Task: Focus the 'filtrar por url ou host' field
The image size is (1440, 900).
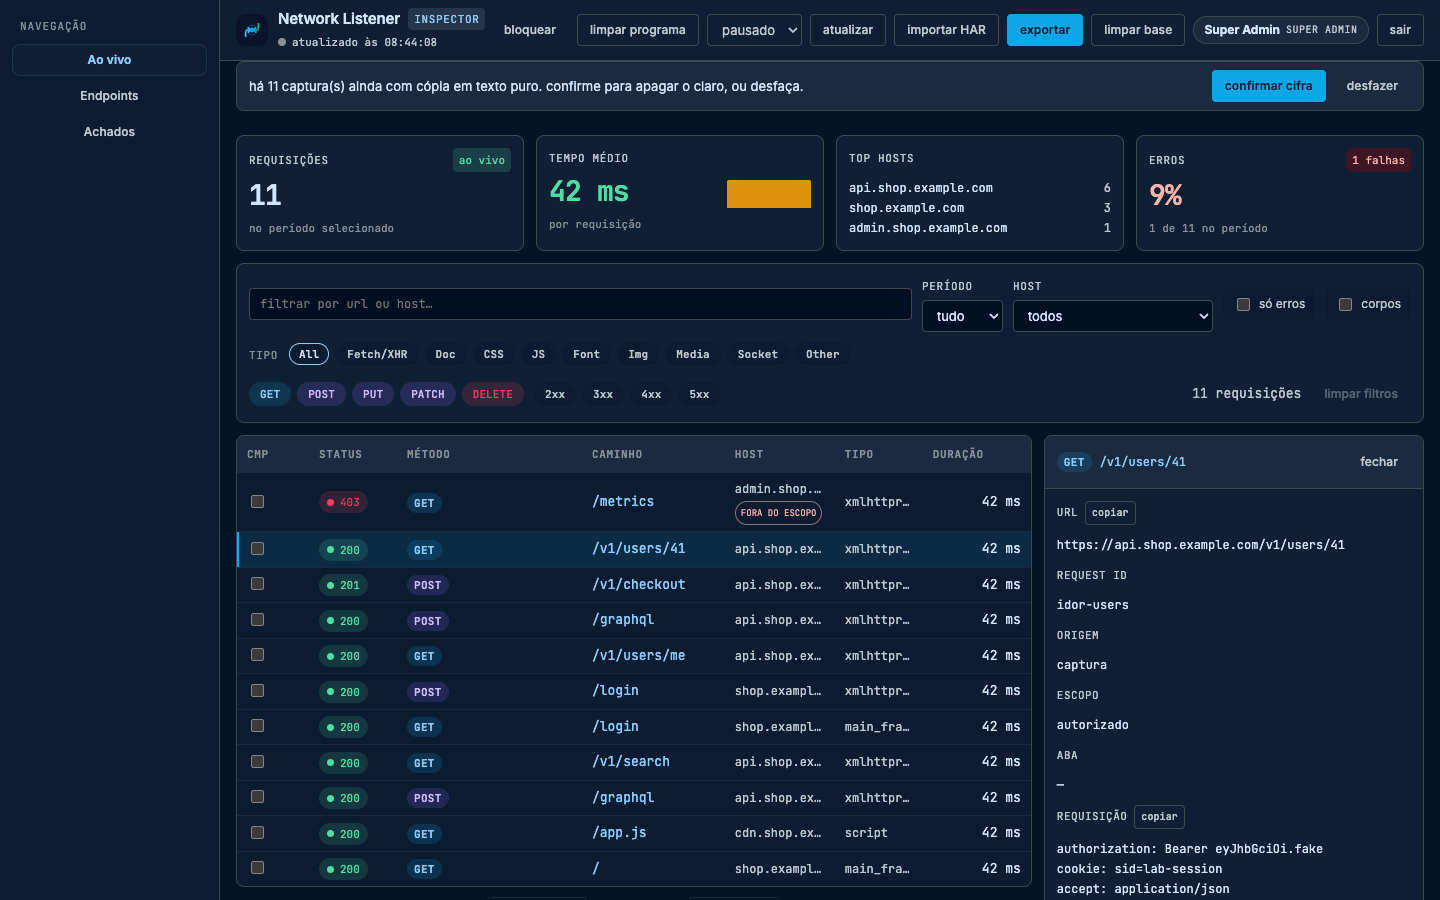Action: point(580,304)
